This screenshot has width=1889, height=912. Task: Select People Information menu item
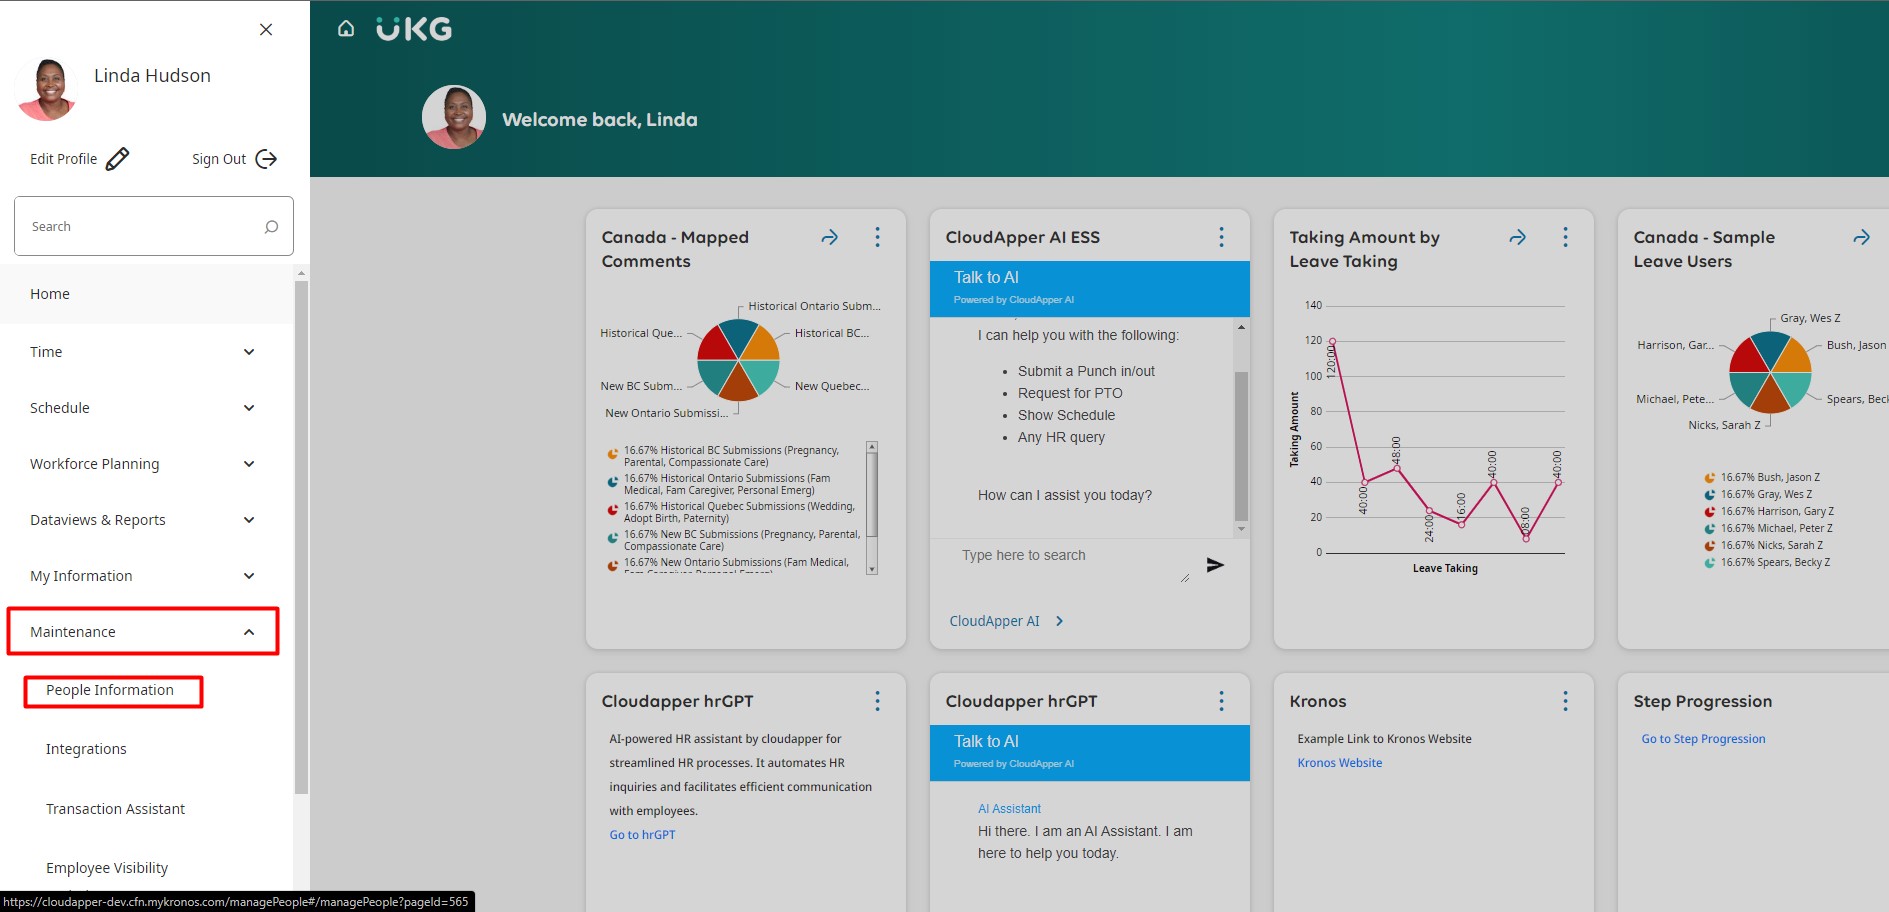click(x=110, y=690)
